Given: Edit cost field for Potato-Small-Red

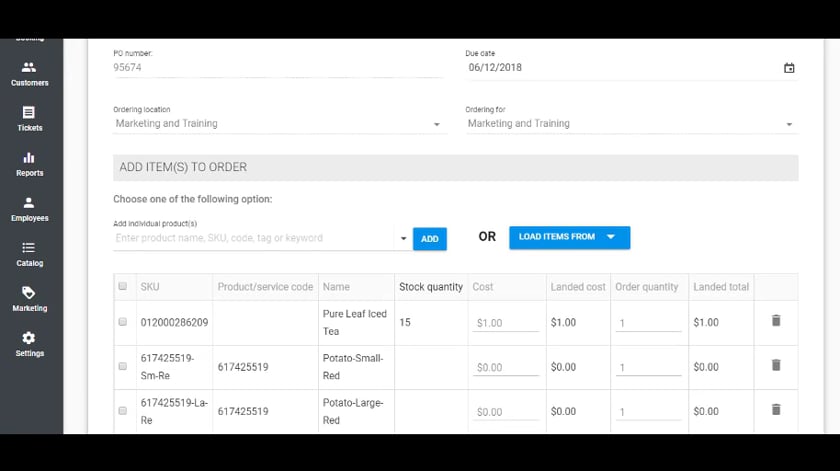Looking at the screenshot, I should (x=505, y=368).
